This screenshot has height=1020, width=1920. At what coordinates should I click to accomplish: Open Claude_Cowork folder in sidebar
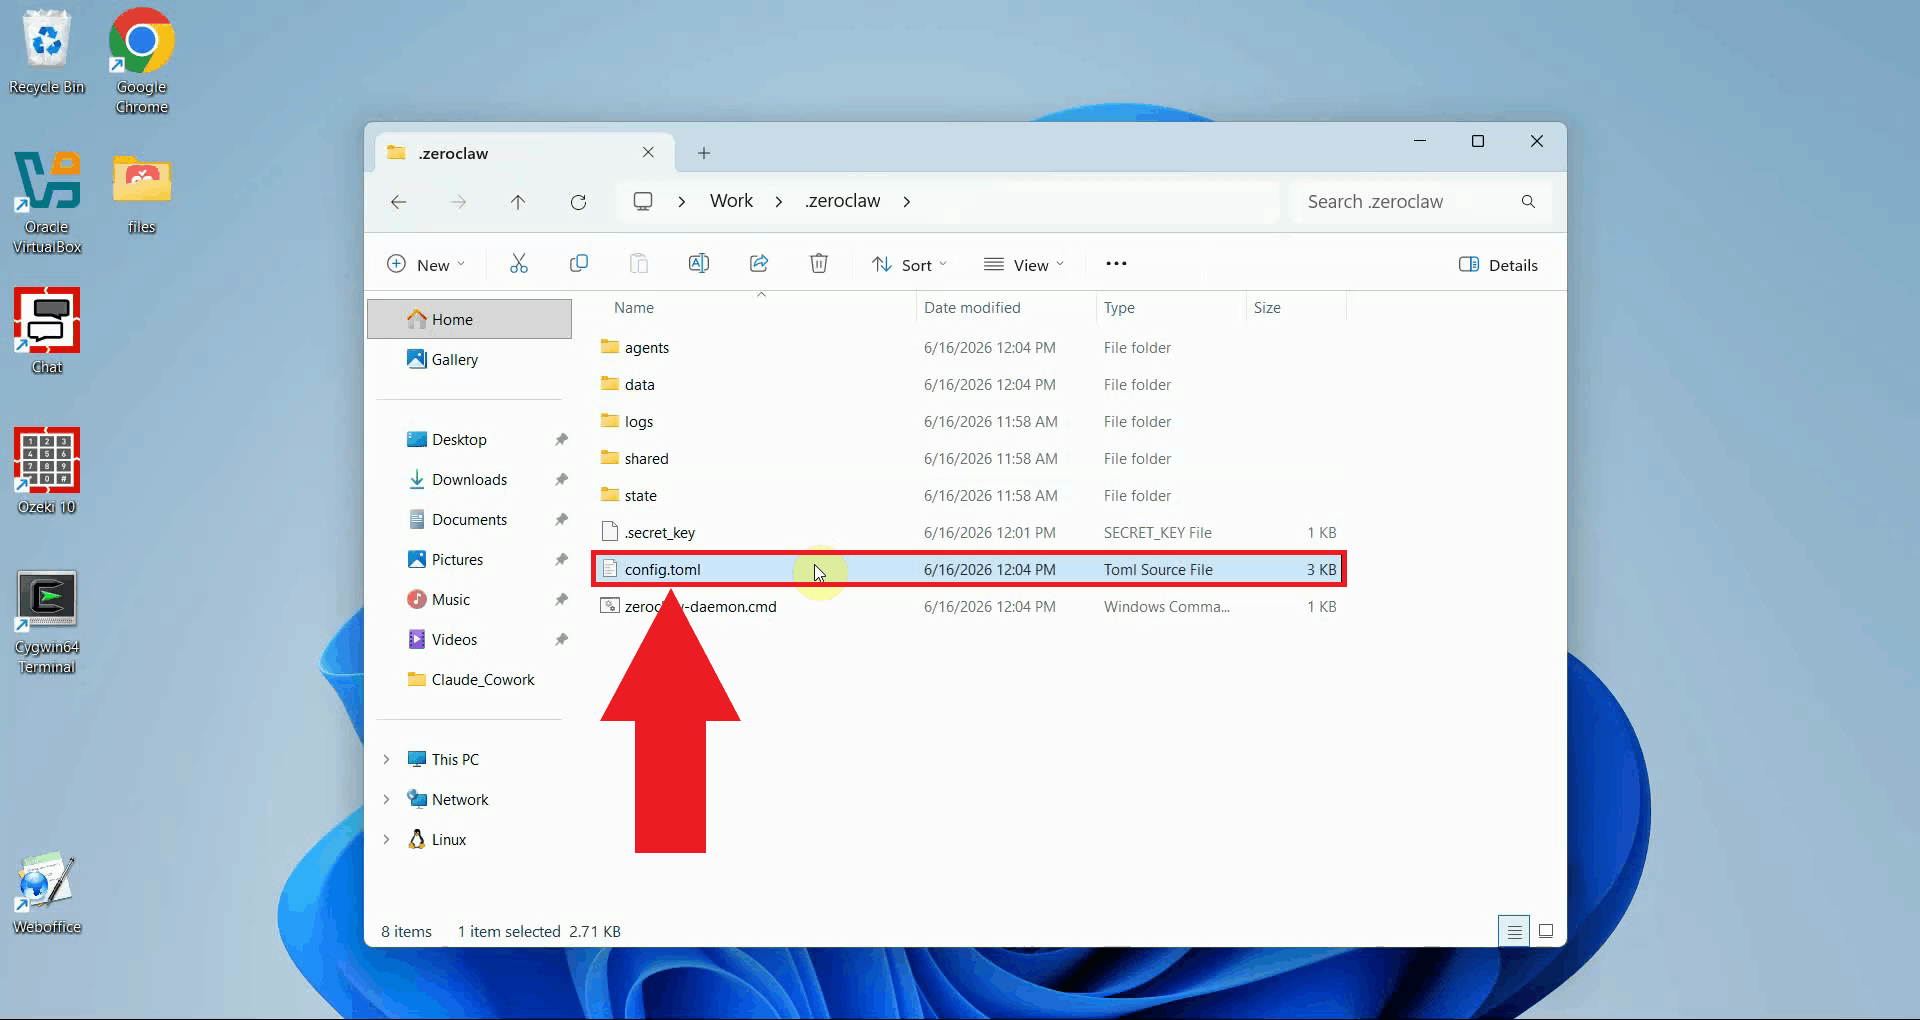point(470,680)
